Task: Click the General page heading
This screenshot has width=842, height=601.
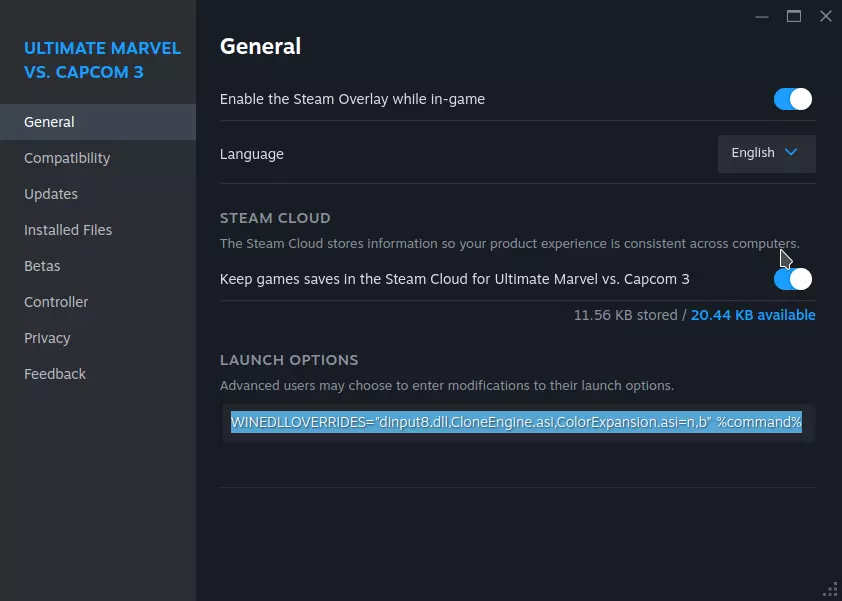Action: [x=260, y=47]
